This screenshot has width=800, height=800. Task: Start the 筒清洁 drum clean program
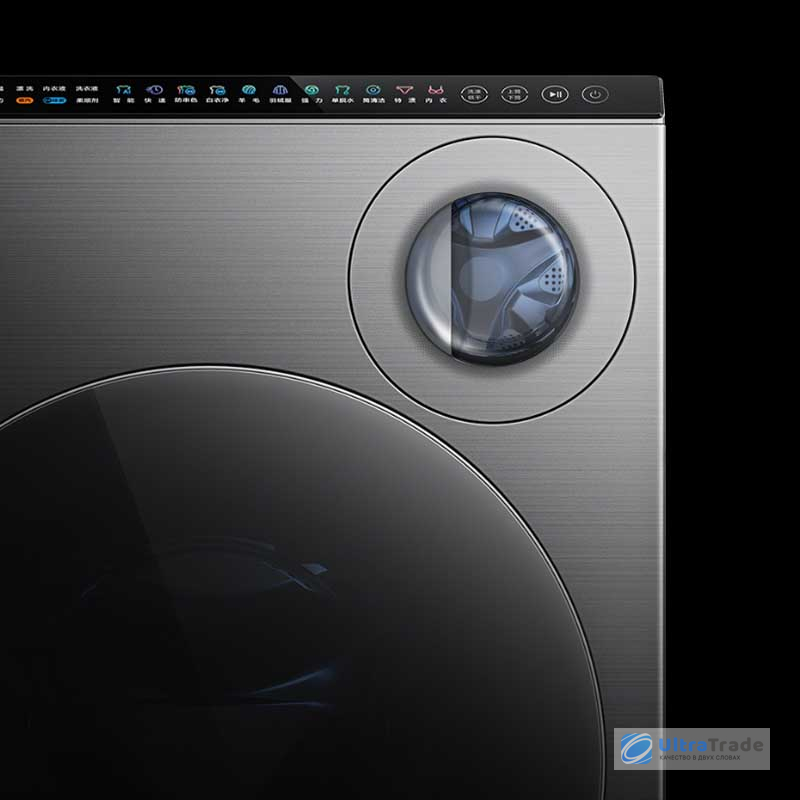373,94
